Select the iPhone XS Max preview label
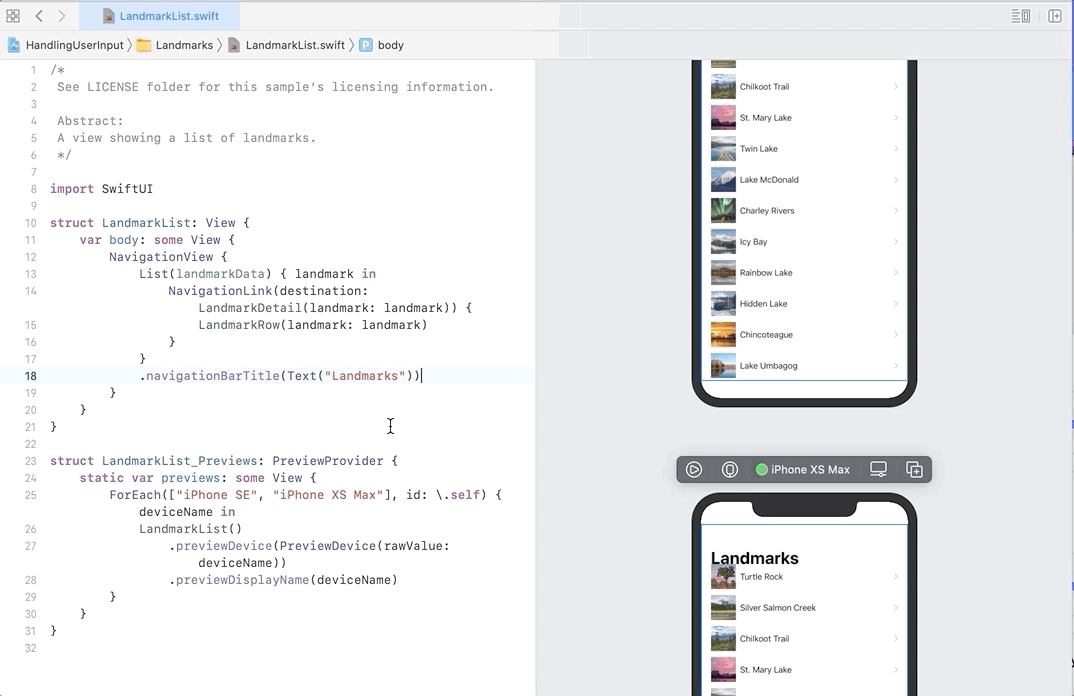 803,469
